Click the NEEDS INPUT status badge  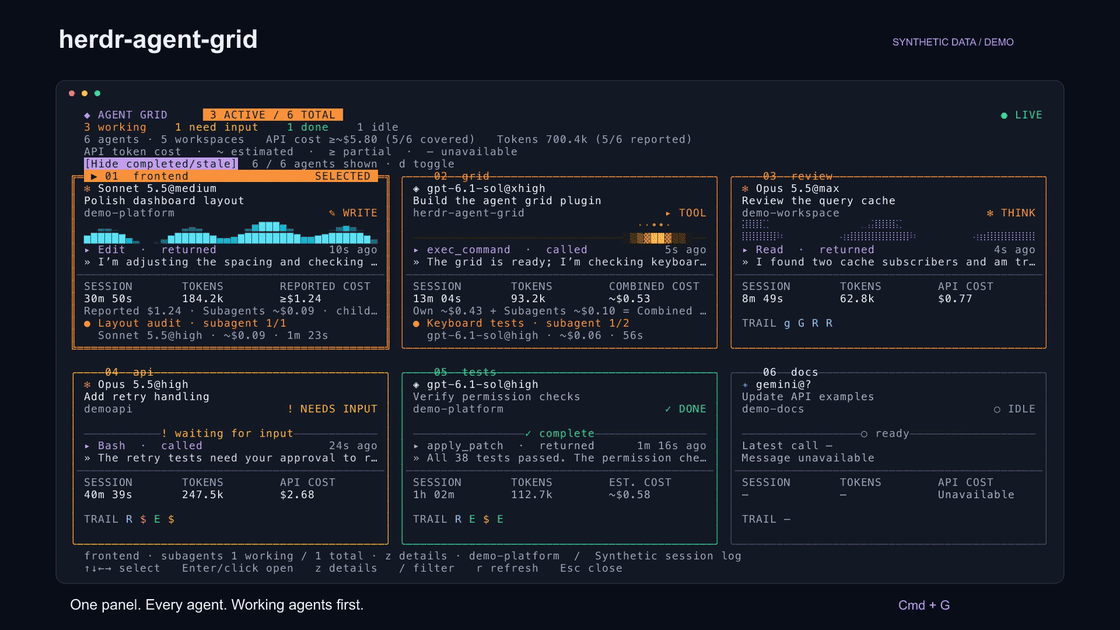click(x=332, y=409)
